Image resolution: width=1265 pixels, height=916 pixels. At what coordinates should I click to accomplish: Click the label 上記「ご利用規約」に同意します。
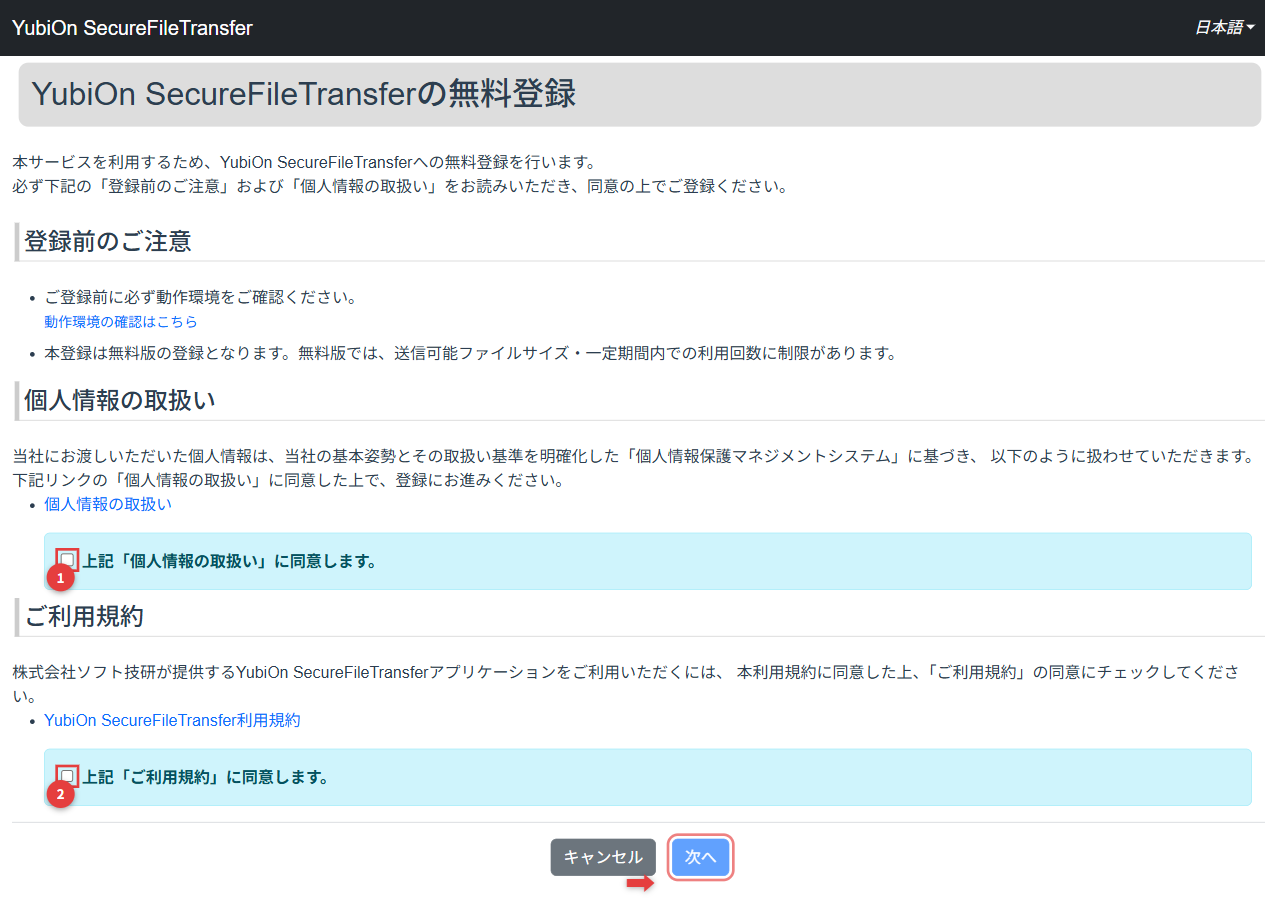tap(206, 777)
